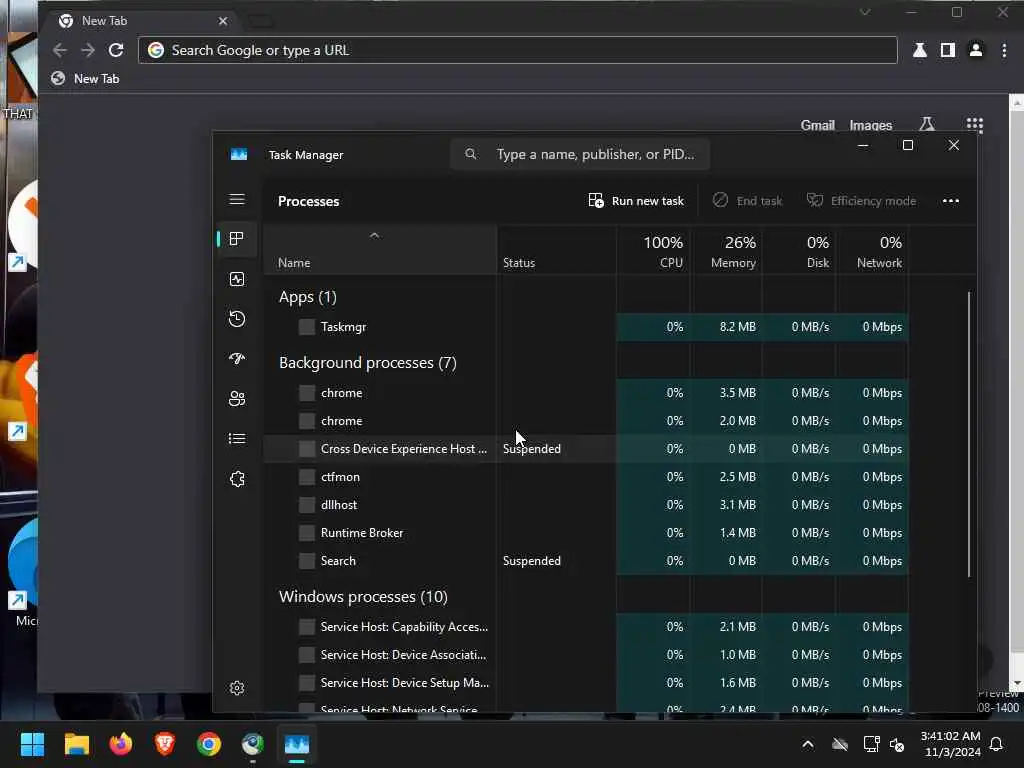This screenshot has width=1024, height=768.
Task: Select Service Host: Capability Access row
Action: 586,627
